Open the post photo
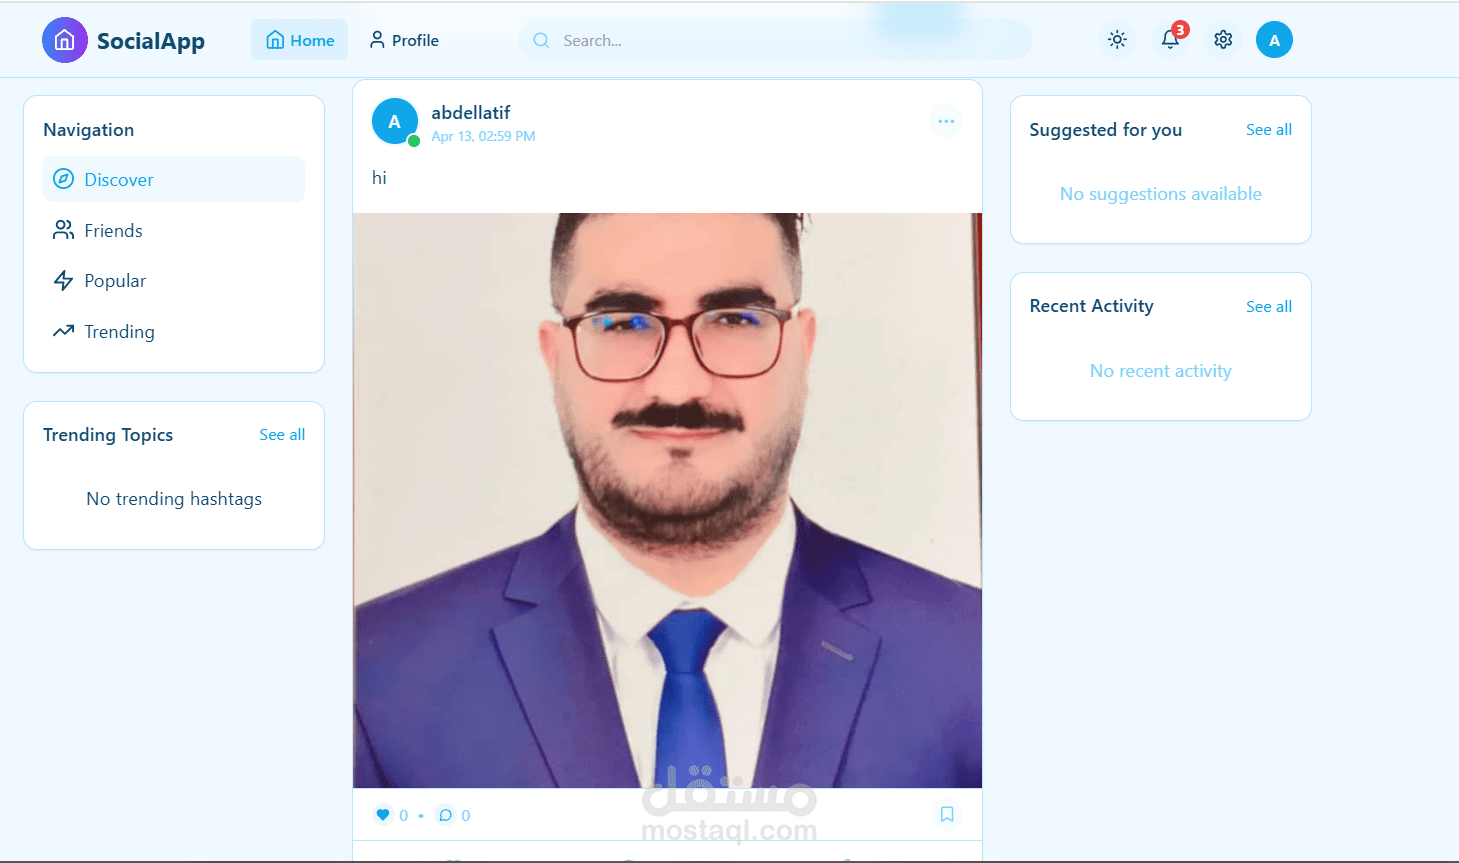 tap(667, 500)
